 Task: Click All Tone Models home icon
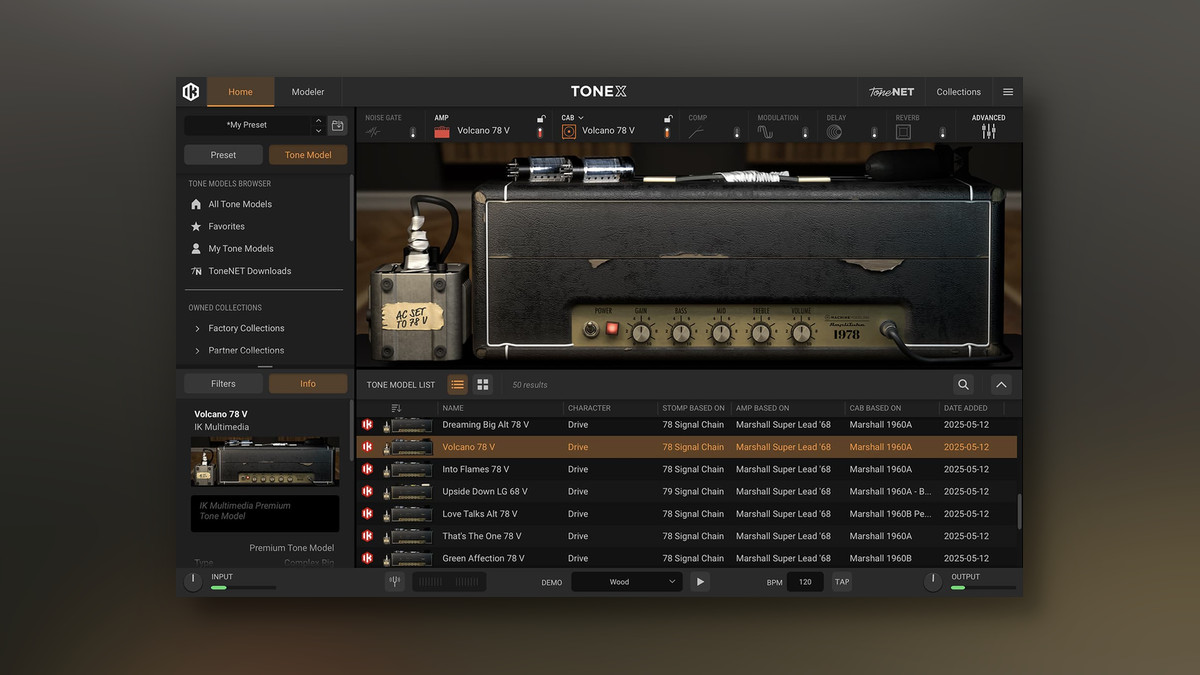coord(196,204)
